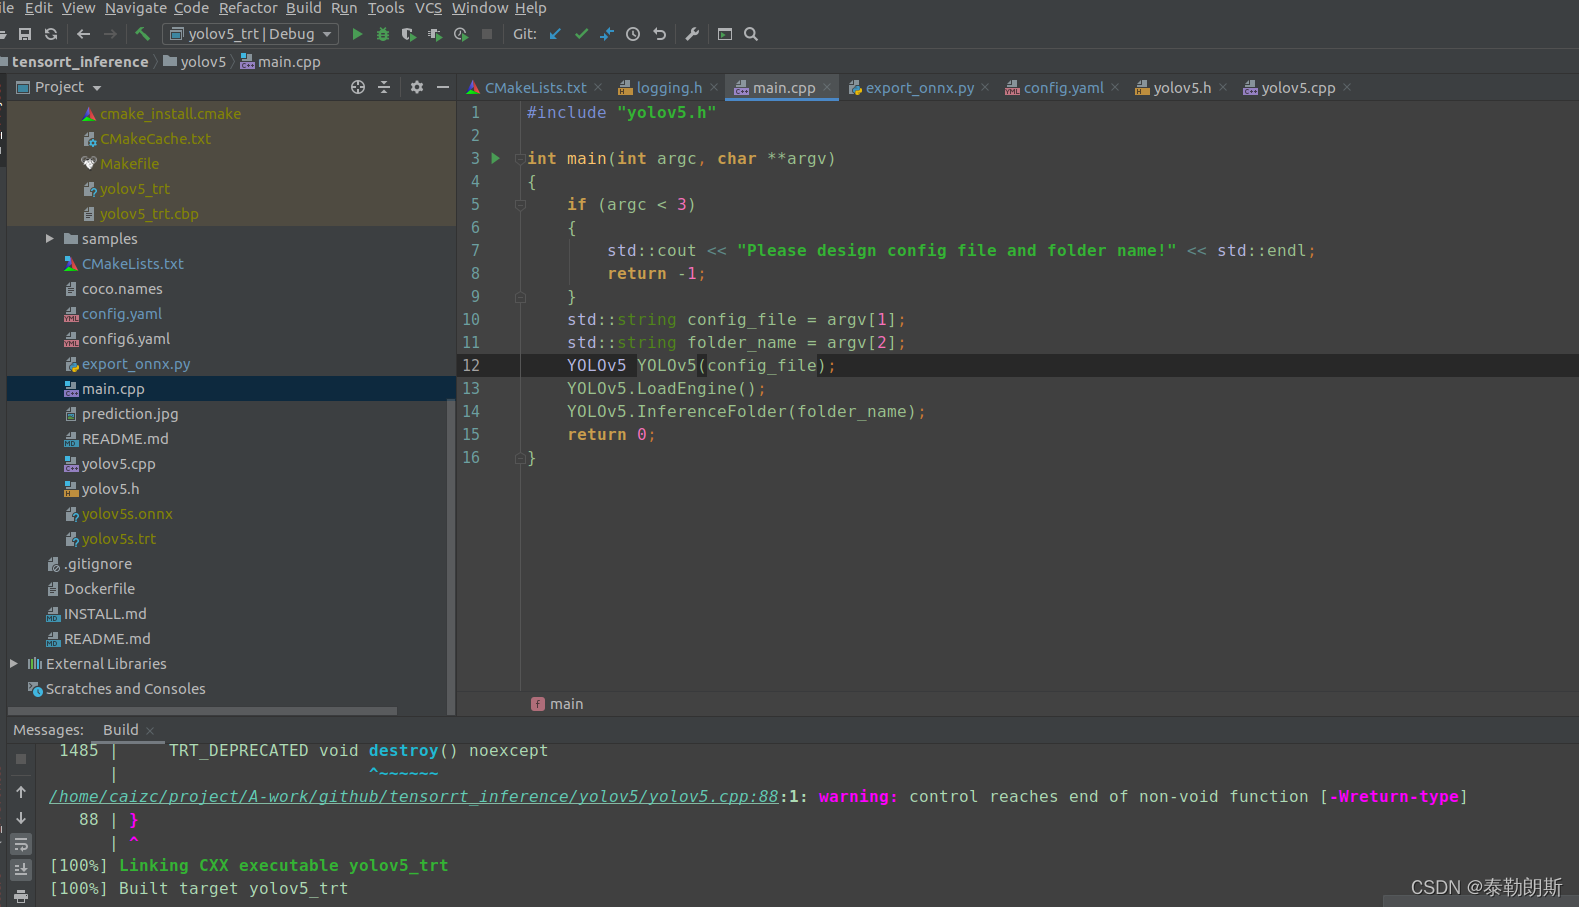The image size is (1579, 907).
Task: Switch to the yolov5.h editor tab
Action: tap(1182, 88)
